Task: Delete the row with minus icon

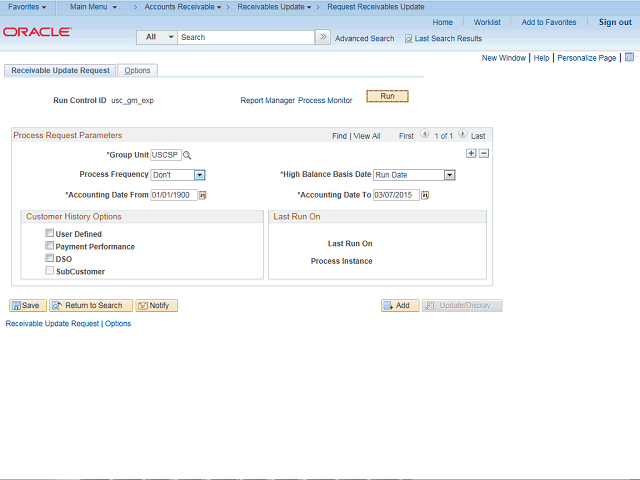Action: tap(484, 153)
